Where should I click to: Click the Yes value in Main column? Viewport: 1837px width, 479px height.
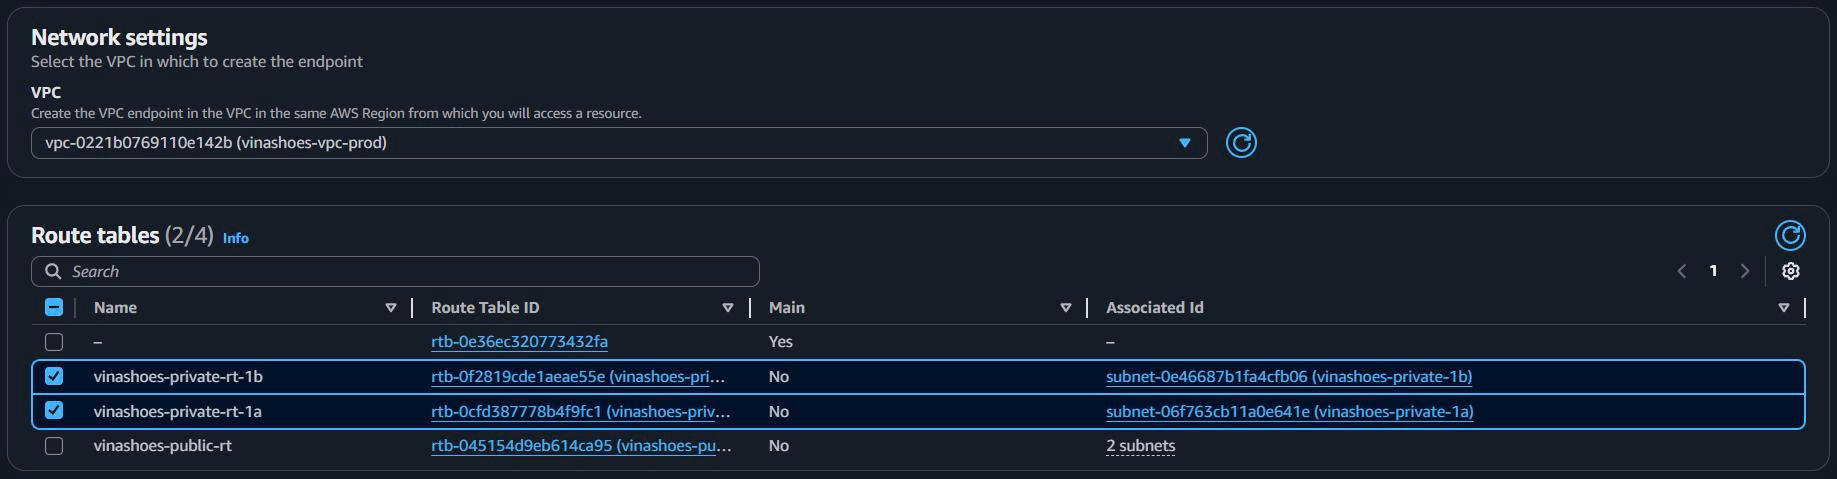point(780,342)
